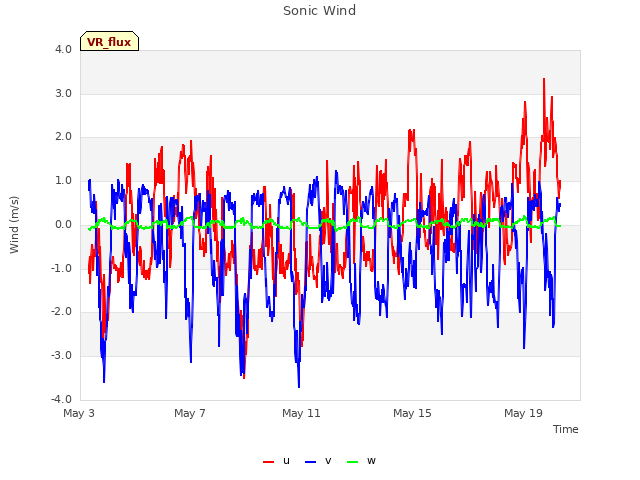Click the 1.0 y-axis tick label
Viewport: 640px width, 480px height.
click(63, 181)
